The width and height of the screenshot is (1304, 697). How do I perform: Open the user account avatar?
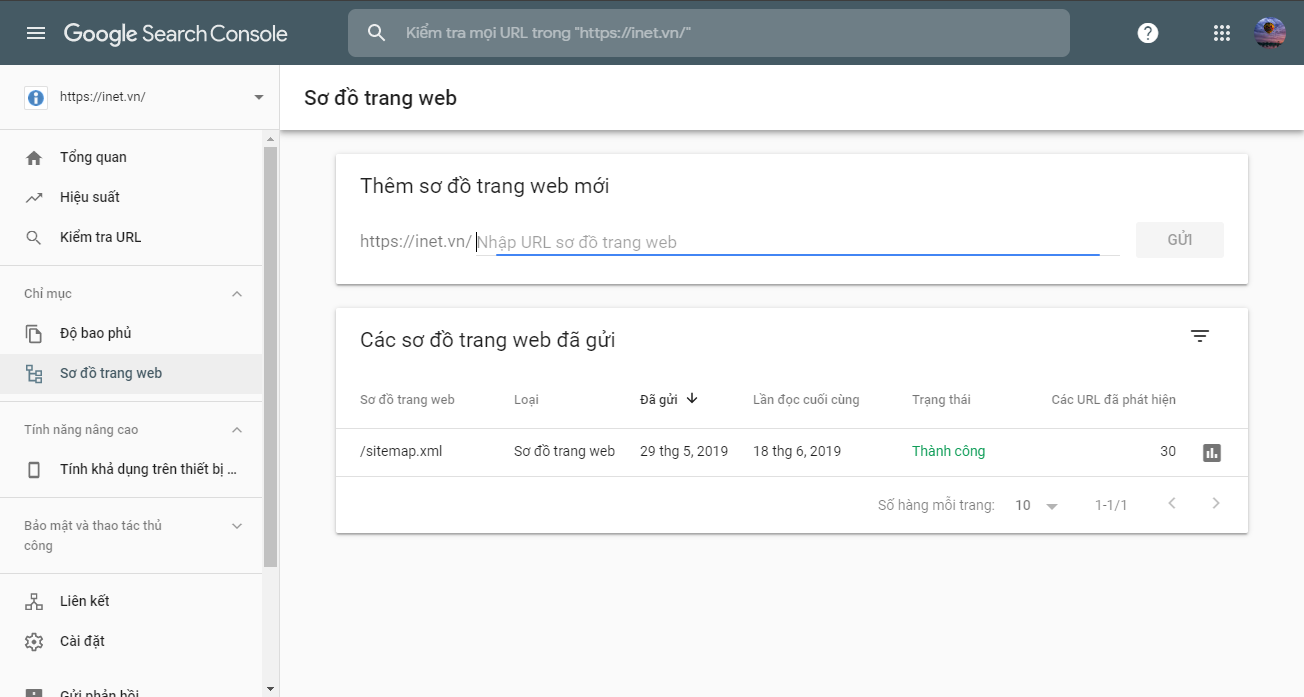click(1270, 33)
